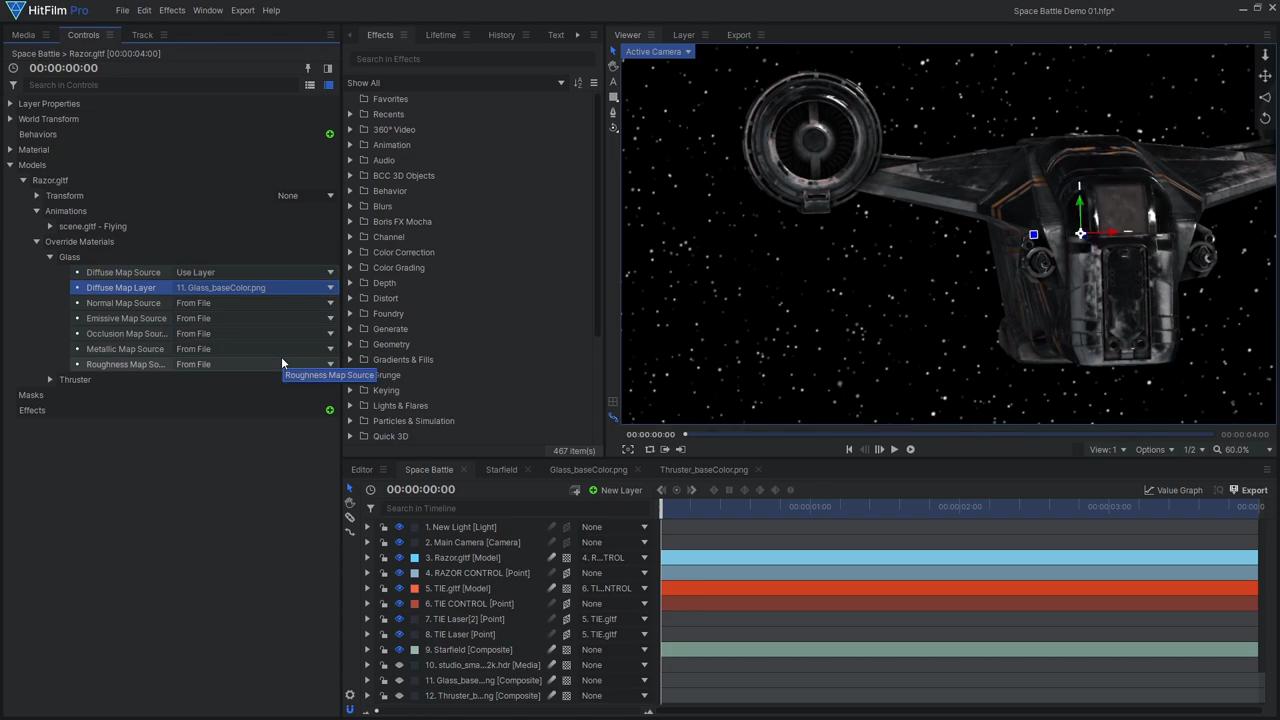Show the studio_sma...2k.hdr media layer
Viewport: 1280px width, 720px height.
point(399,665)
